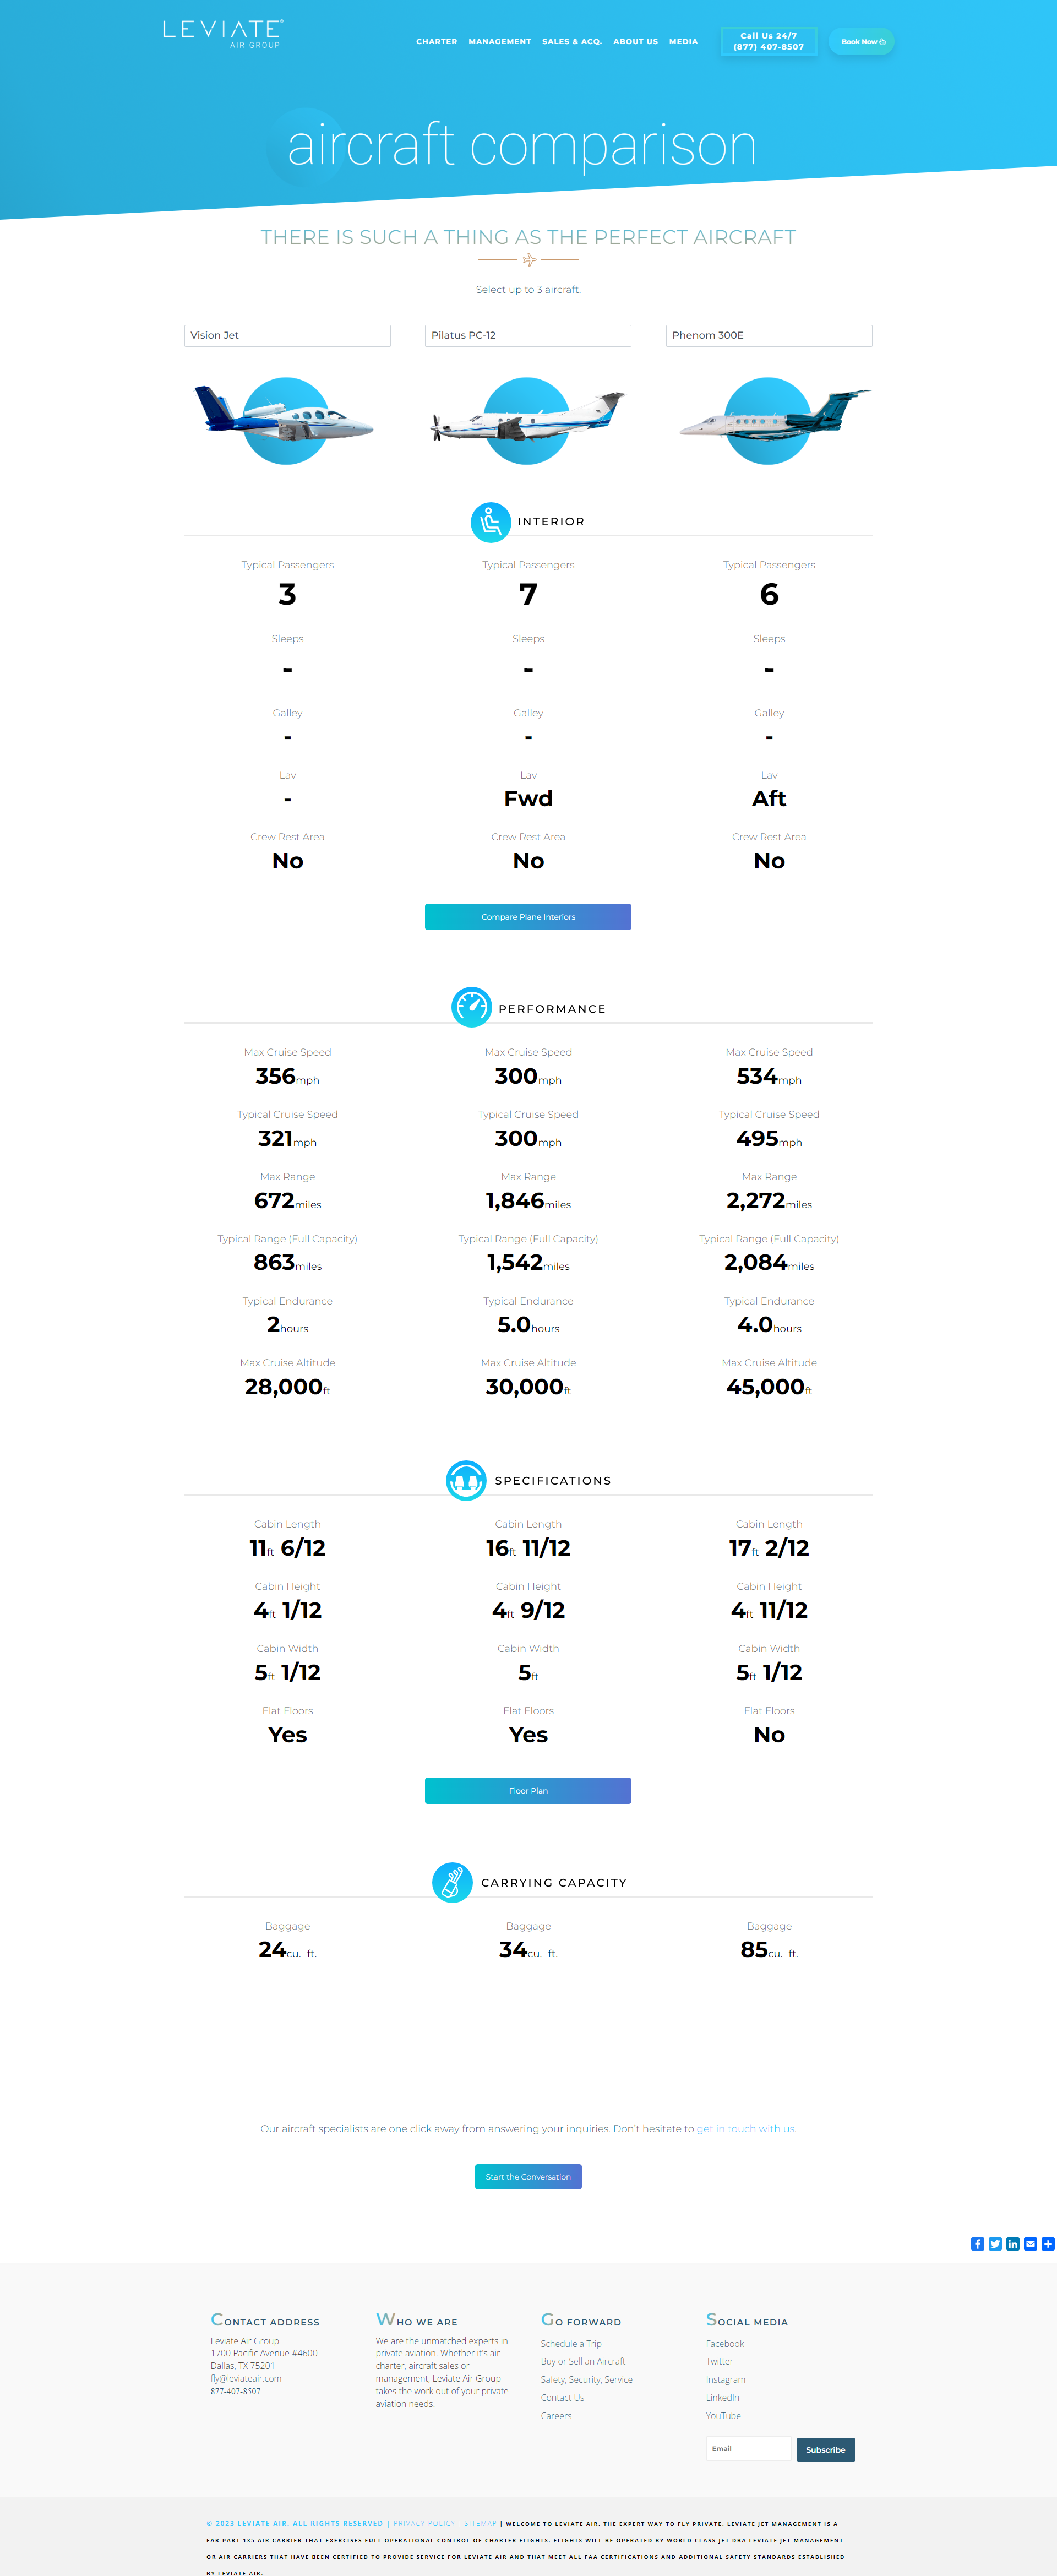Screen dimensions: 1057x2576
Task: Open the Pilatus PC-12 aircraft selector
Action: pyautogui.click(x=528, y=336)
